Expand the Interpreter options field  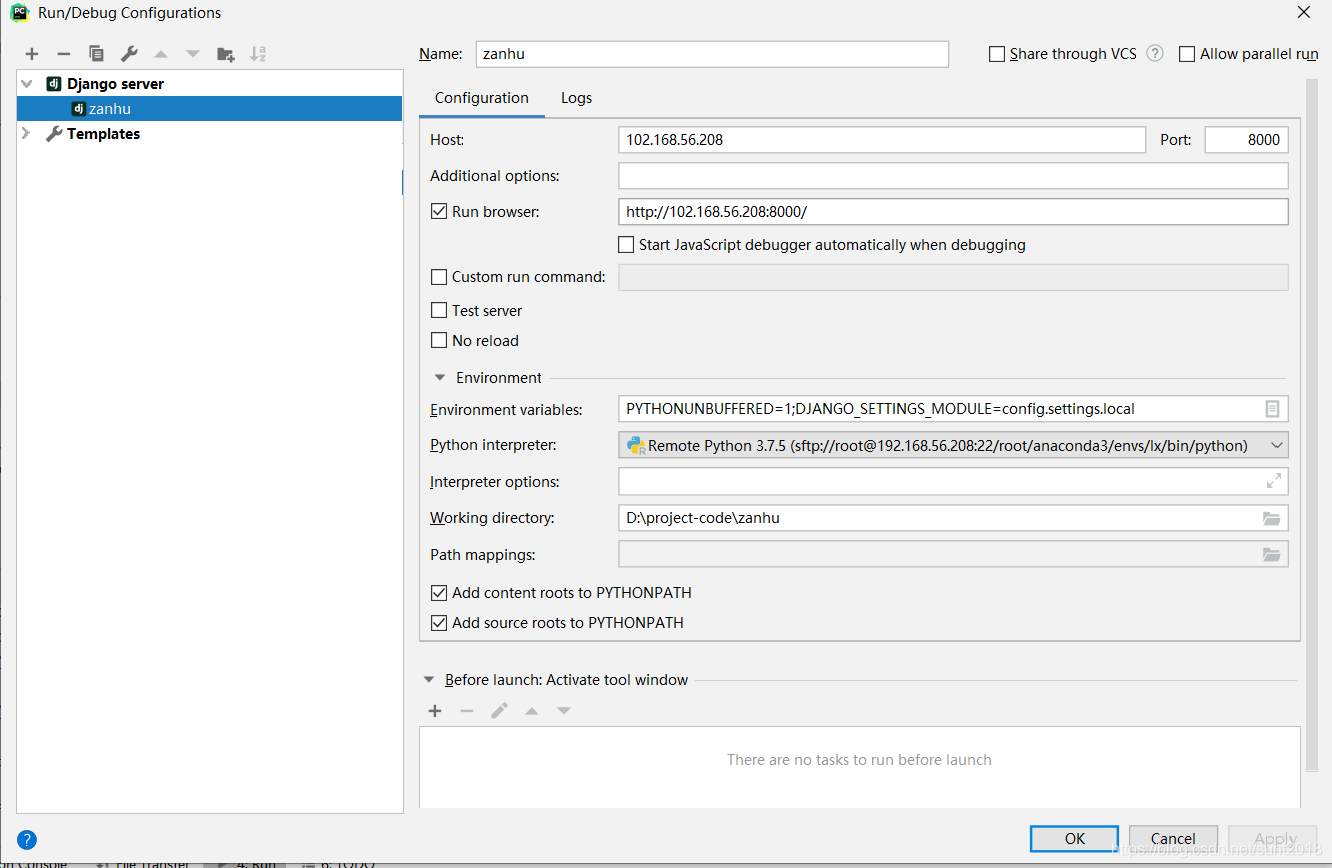(x=1273, y=482)
